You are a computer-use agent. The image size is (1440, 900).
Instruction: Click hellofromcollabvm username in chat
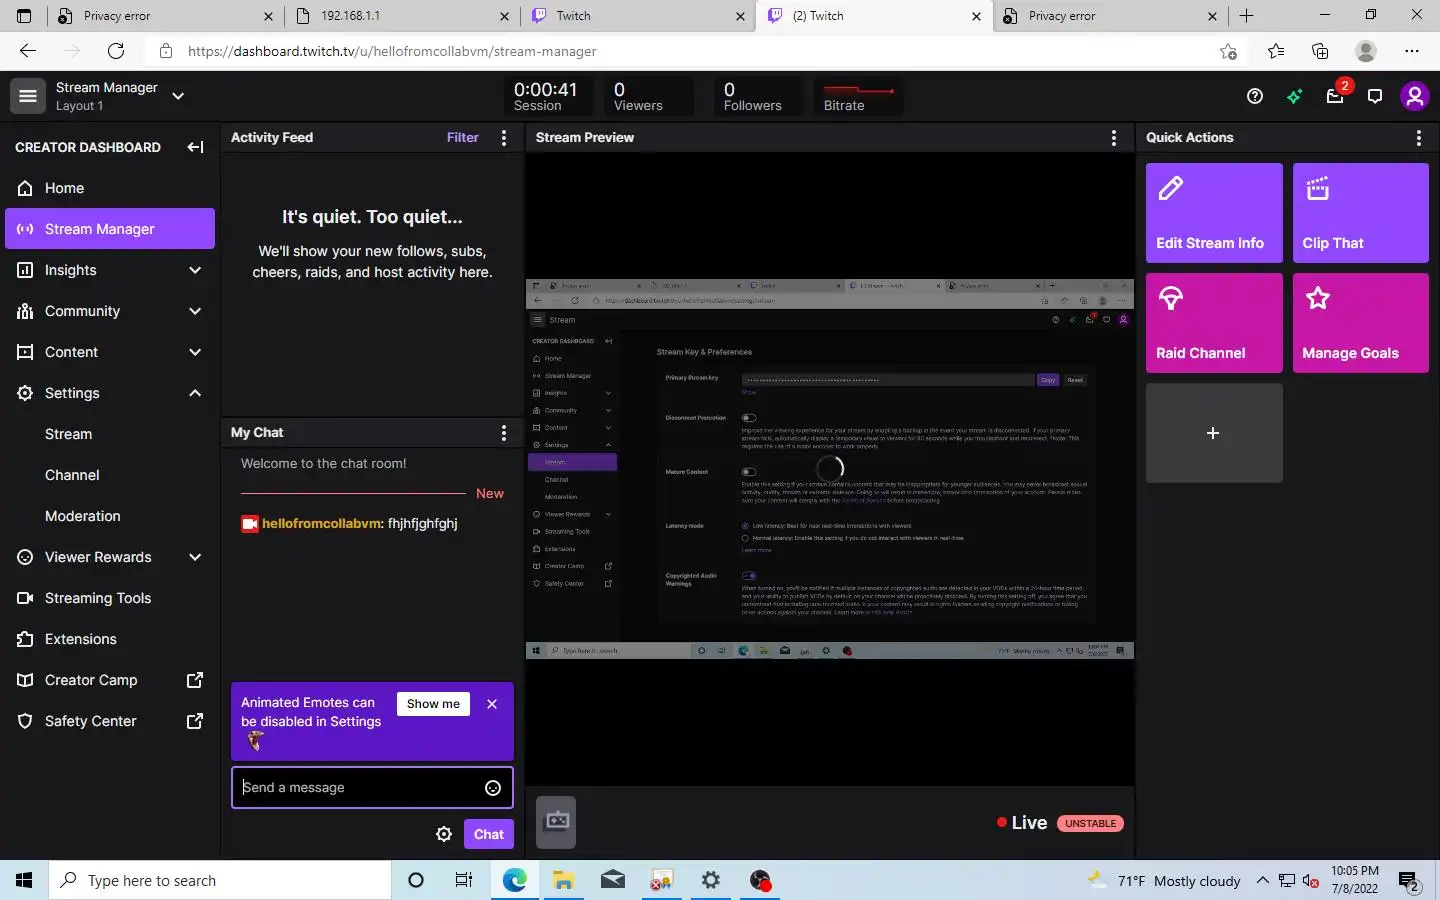click(321, 524)
